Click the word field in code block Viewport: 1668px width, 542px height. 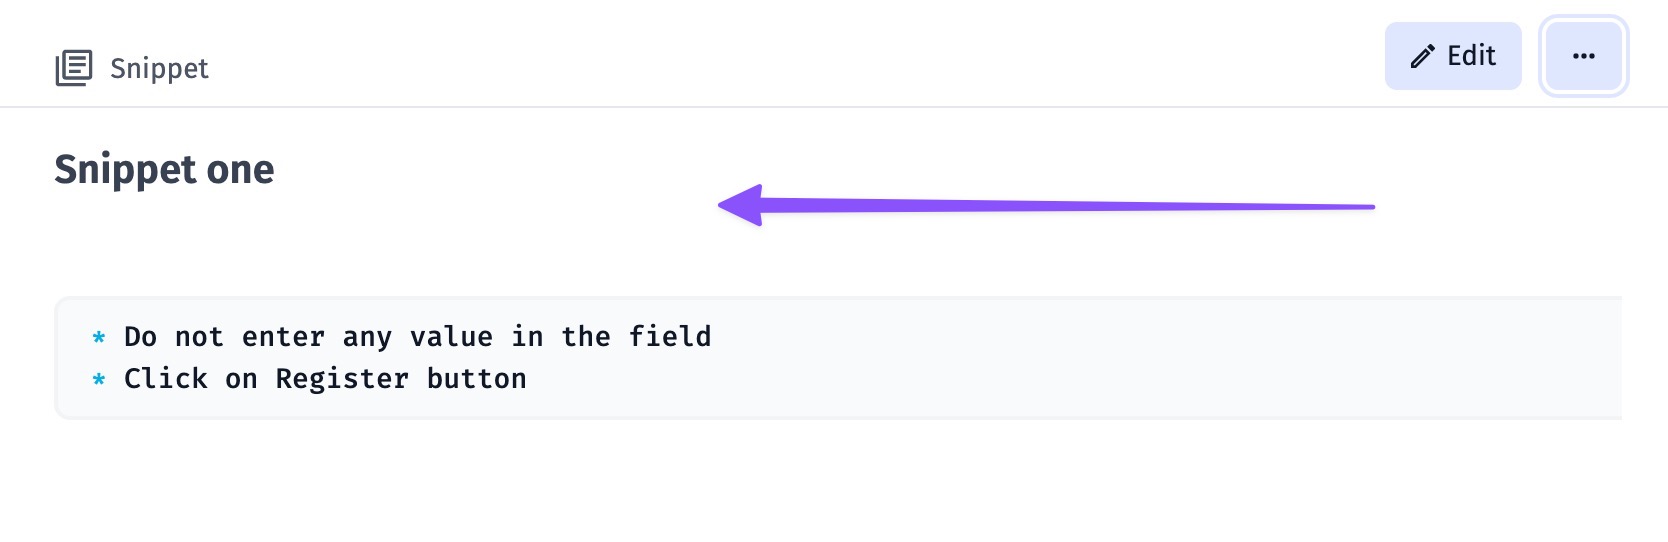[x=670, y=336]
